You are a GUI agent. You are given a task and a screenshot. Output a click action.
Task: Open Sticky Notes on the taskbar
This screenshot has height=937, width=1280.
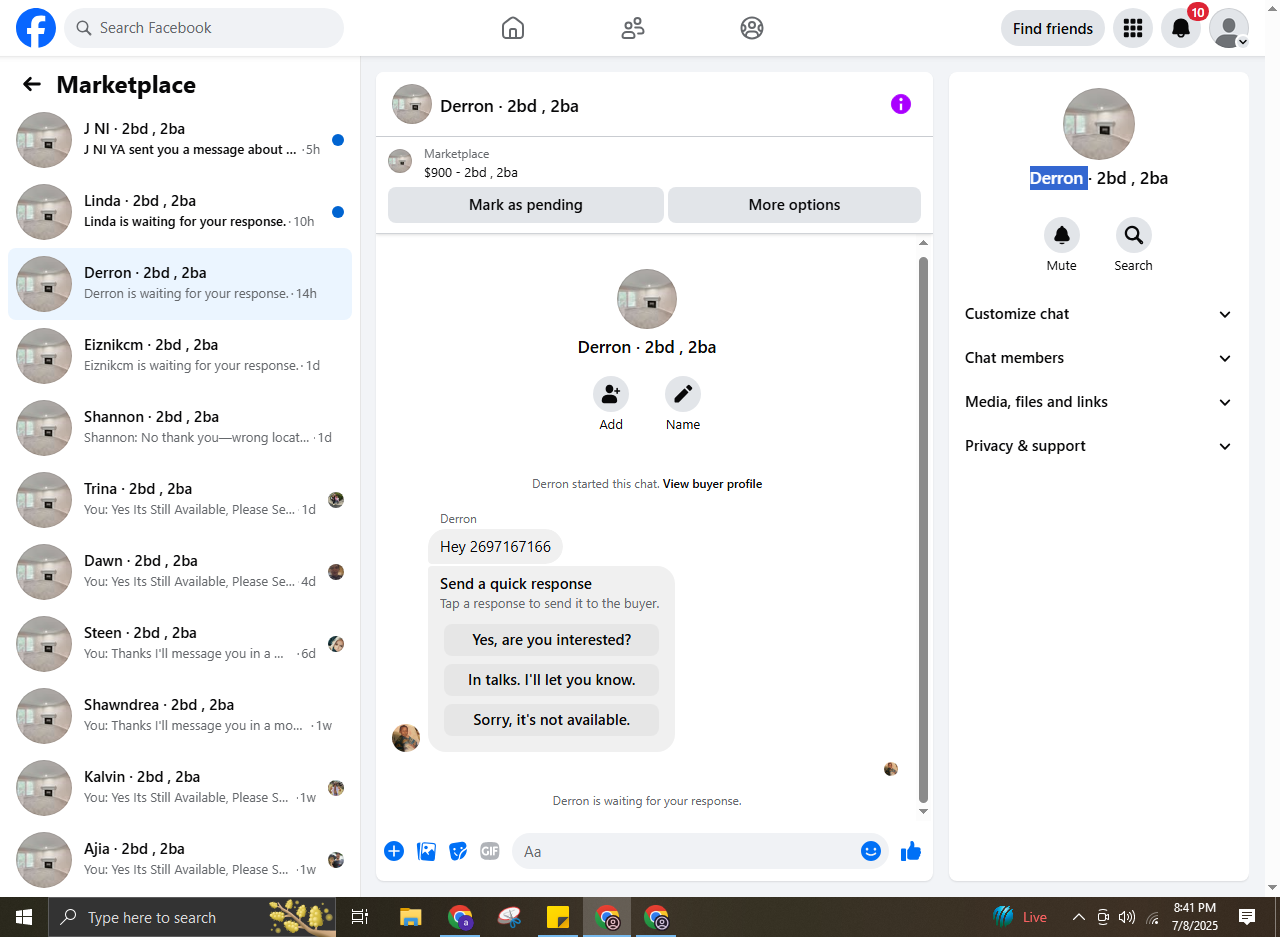(x=558, y=917)
